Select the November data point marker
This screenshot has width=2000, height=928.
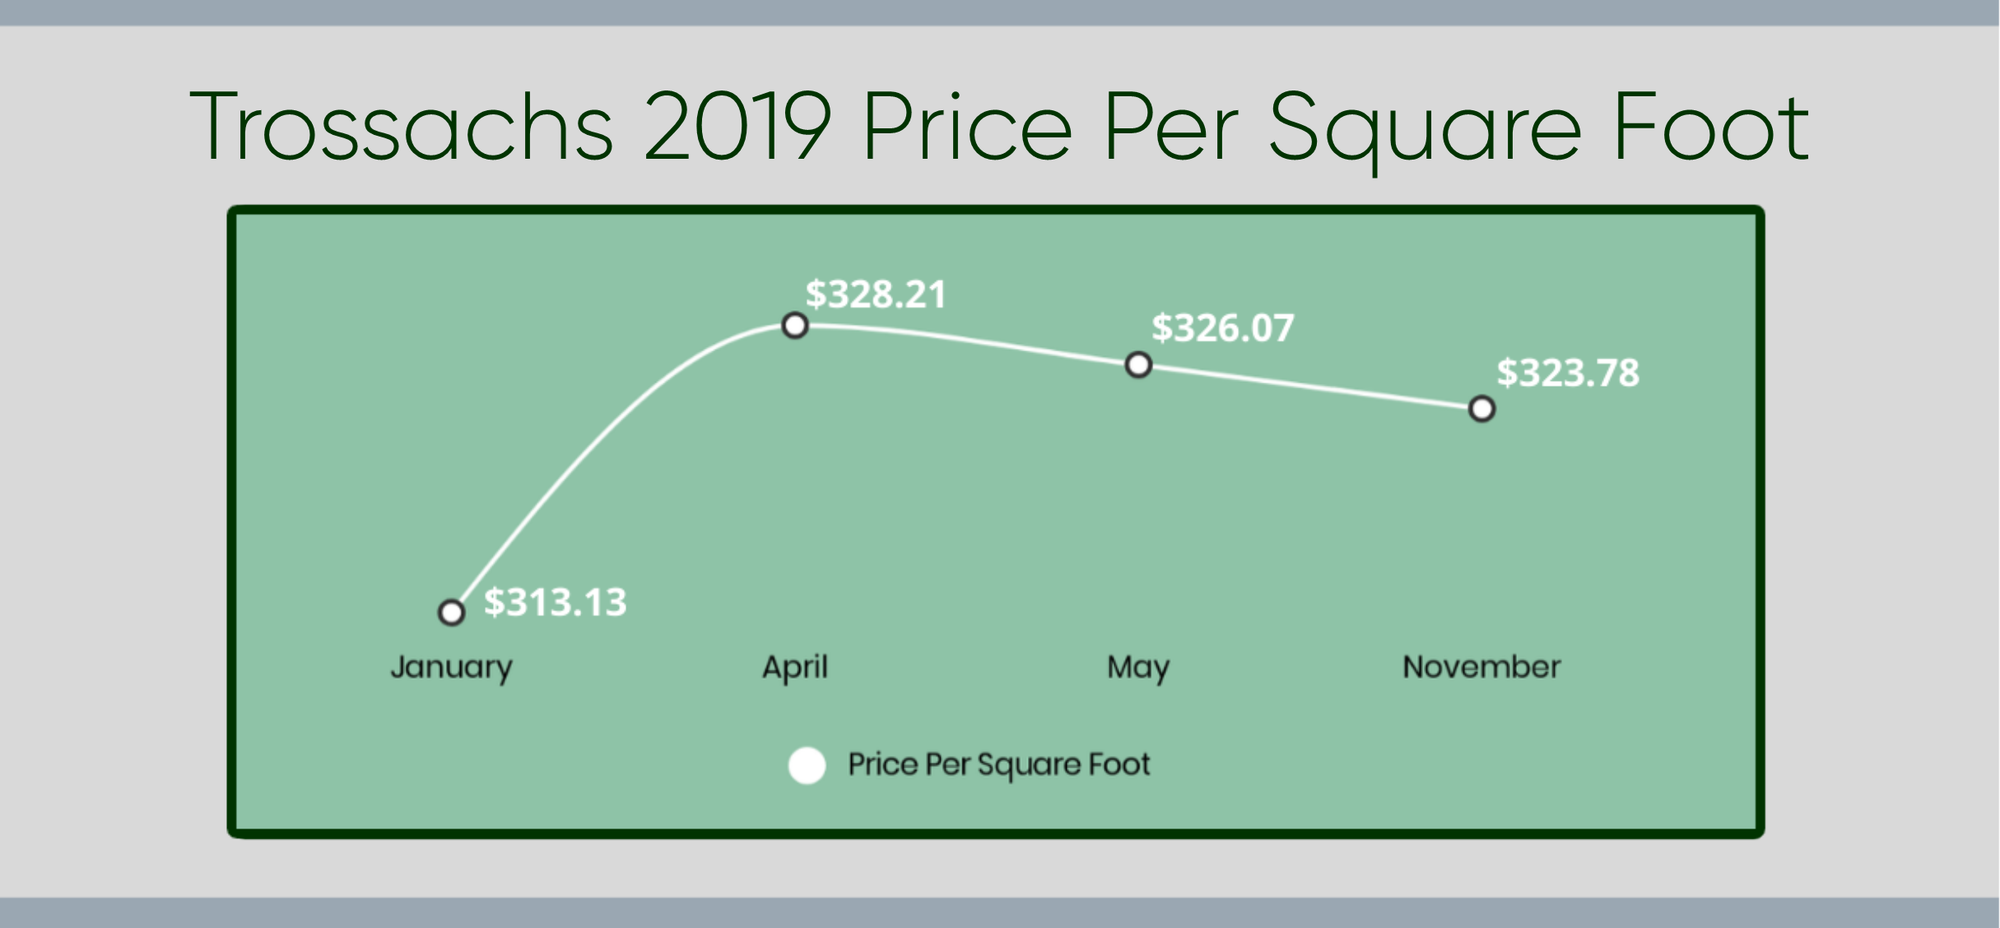point(1482,409)
